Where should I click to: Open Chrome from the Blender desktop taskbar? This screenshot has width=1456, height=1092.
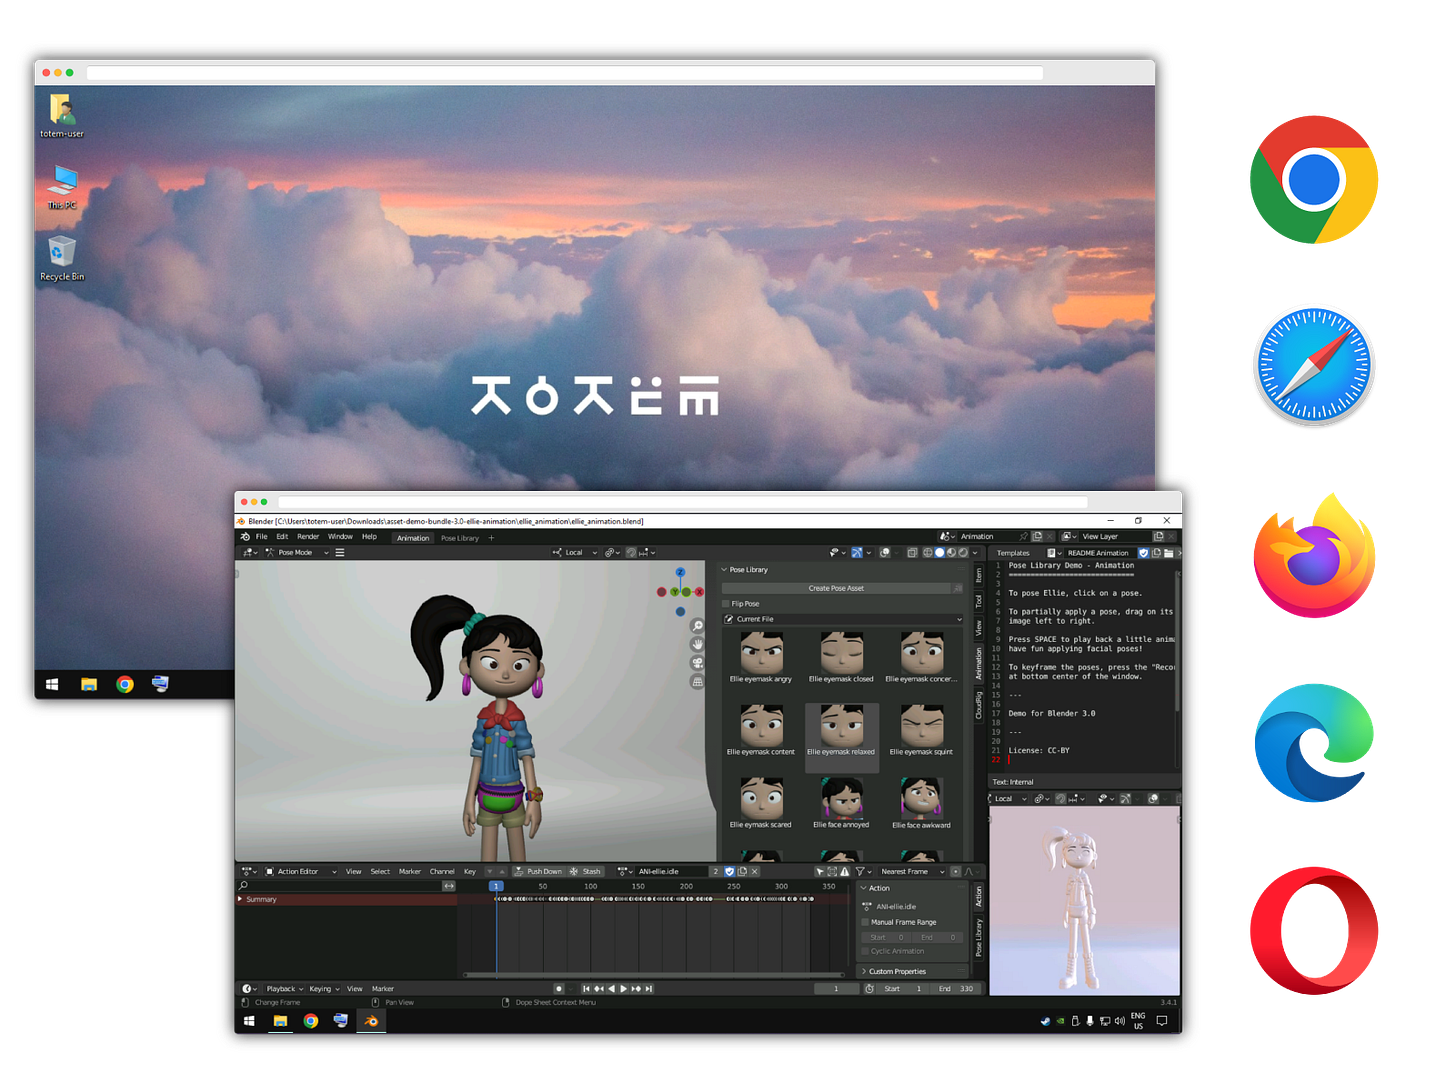311,1021
